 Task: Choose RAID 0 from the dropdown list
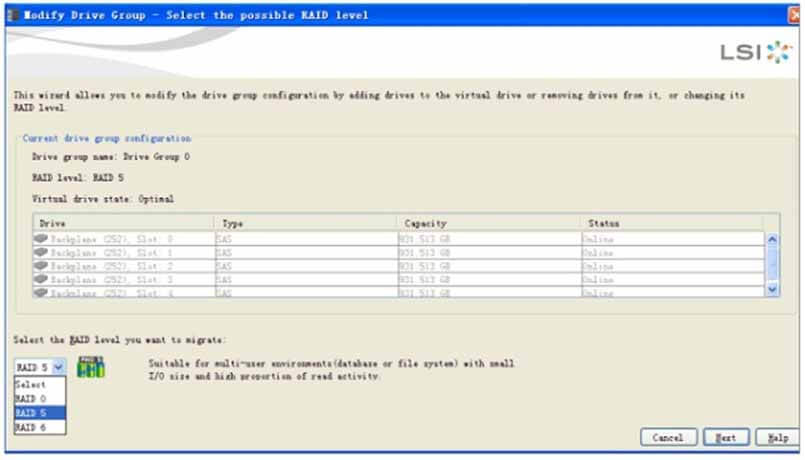click(x=30, y=398)
